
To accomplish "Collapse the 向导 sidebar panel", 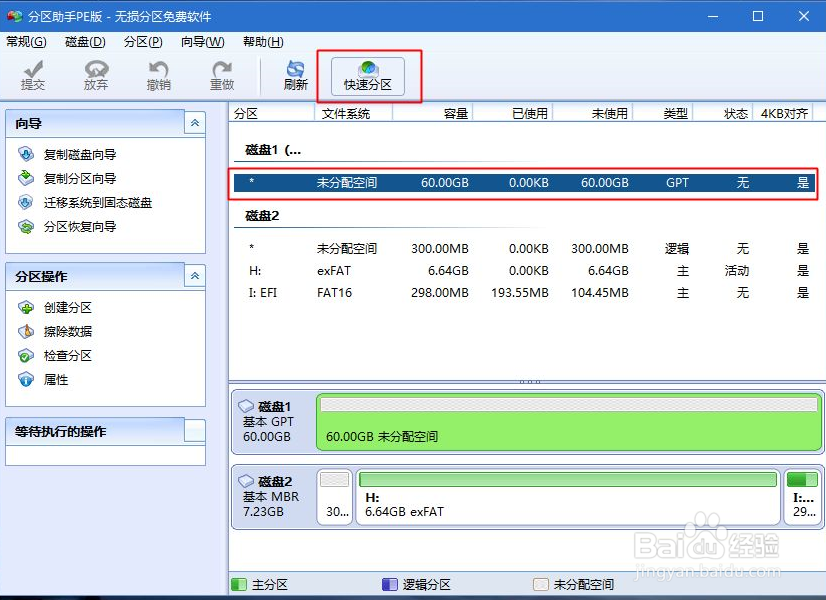I will [x=196, y=123].
